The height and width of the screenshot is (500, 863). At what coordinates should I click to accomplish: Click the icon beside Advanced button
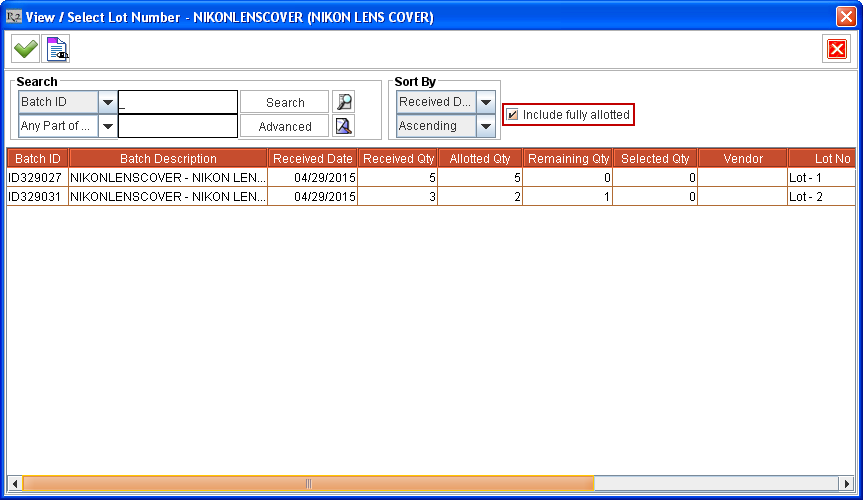click(343, 126)
